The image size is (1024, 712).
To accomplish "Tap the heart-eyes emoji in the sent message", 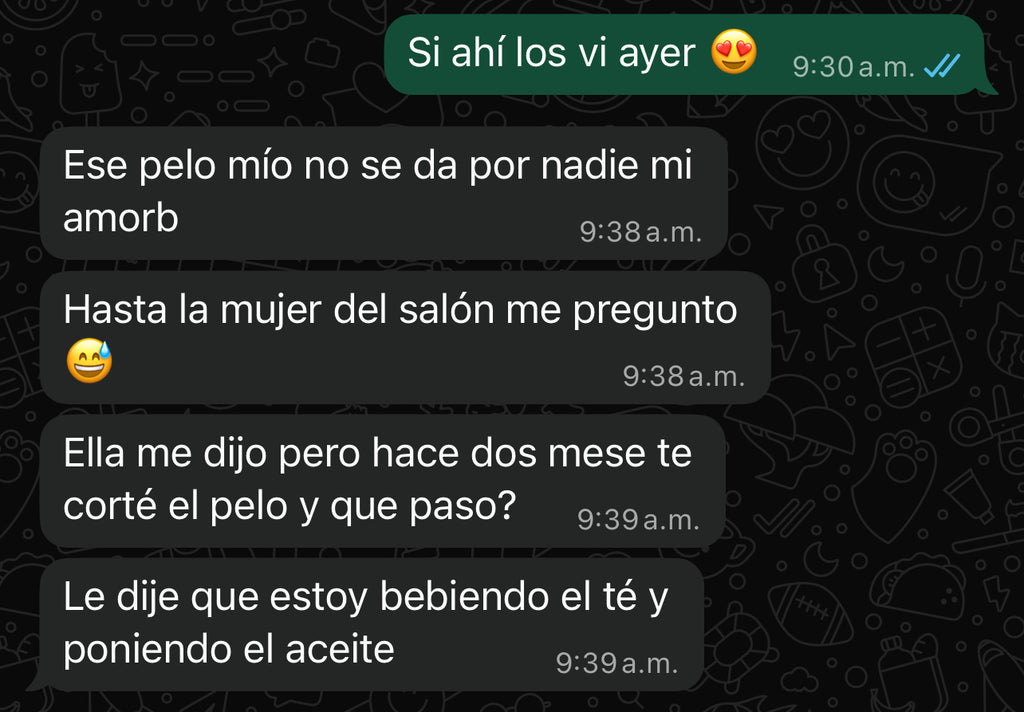I will coord(733,52).
